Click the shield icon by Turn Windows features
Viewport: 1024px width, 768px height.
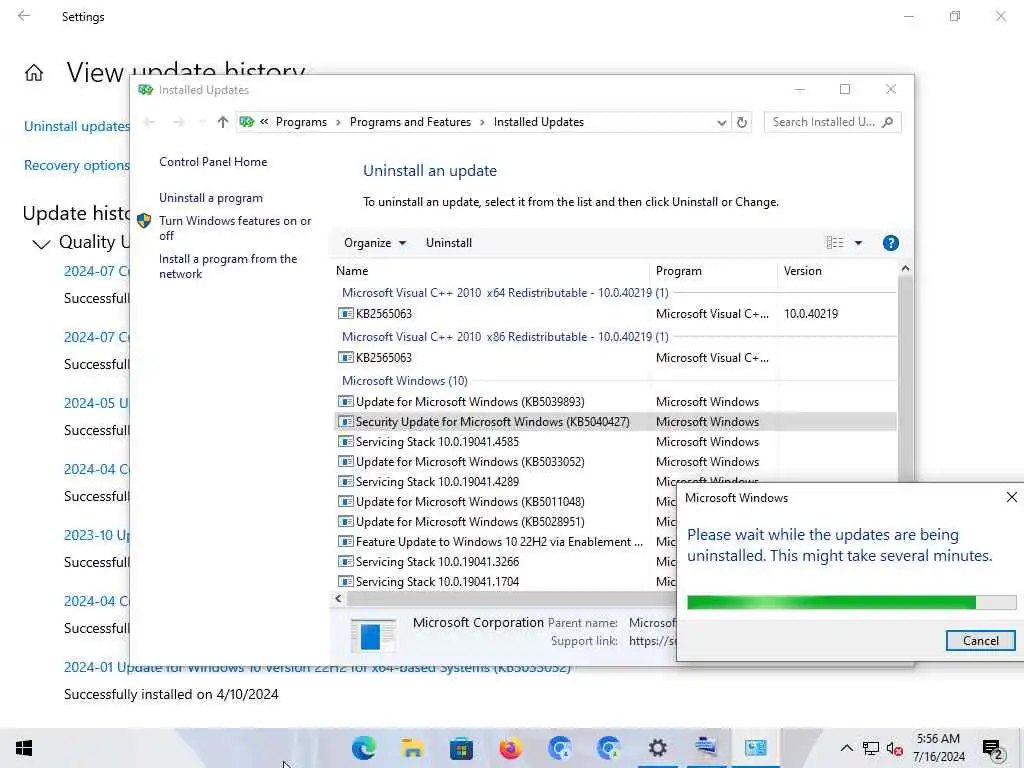144,221
